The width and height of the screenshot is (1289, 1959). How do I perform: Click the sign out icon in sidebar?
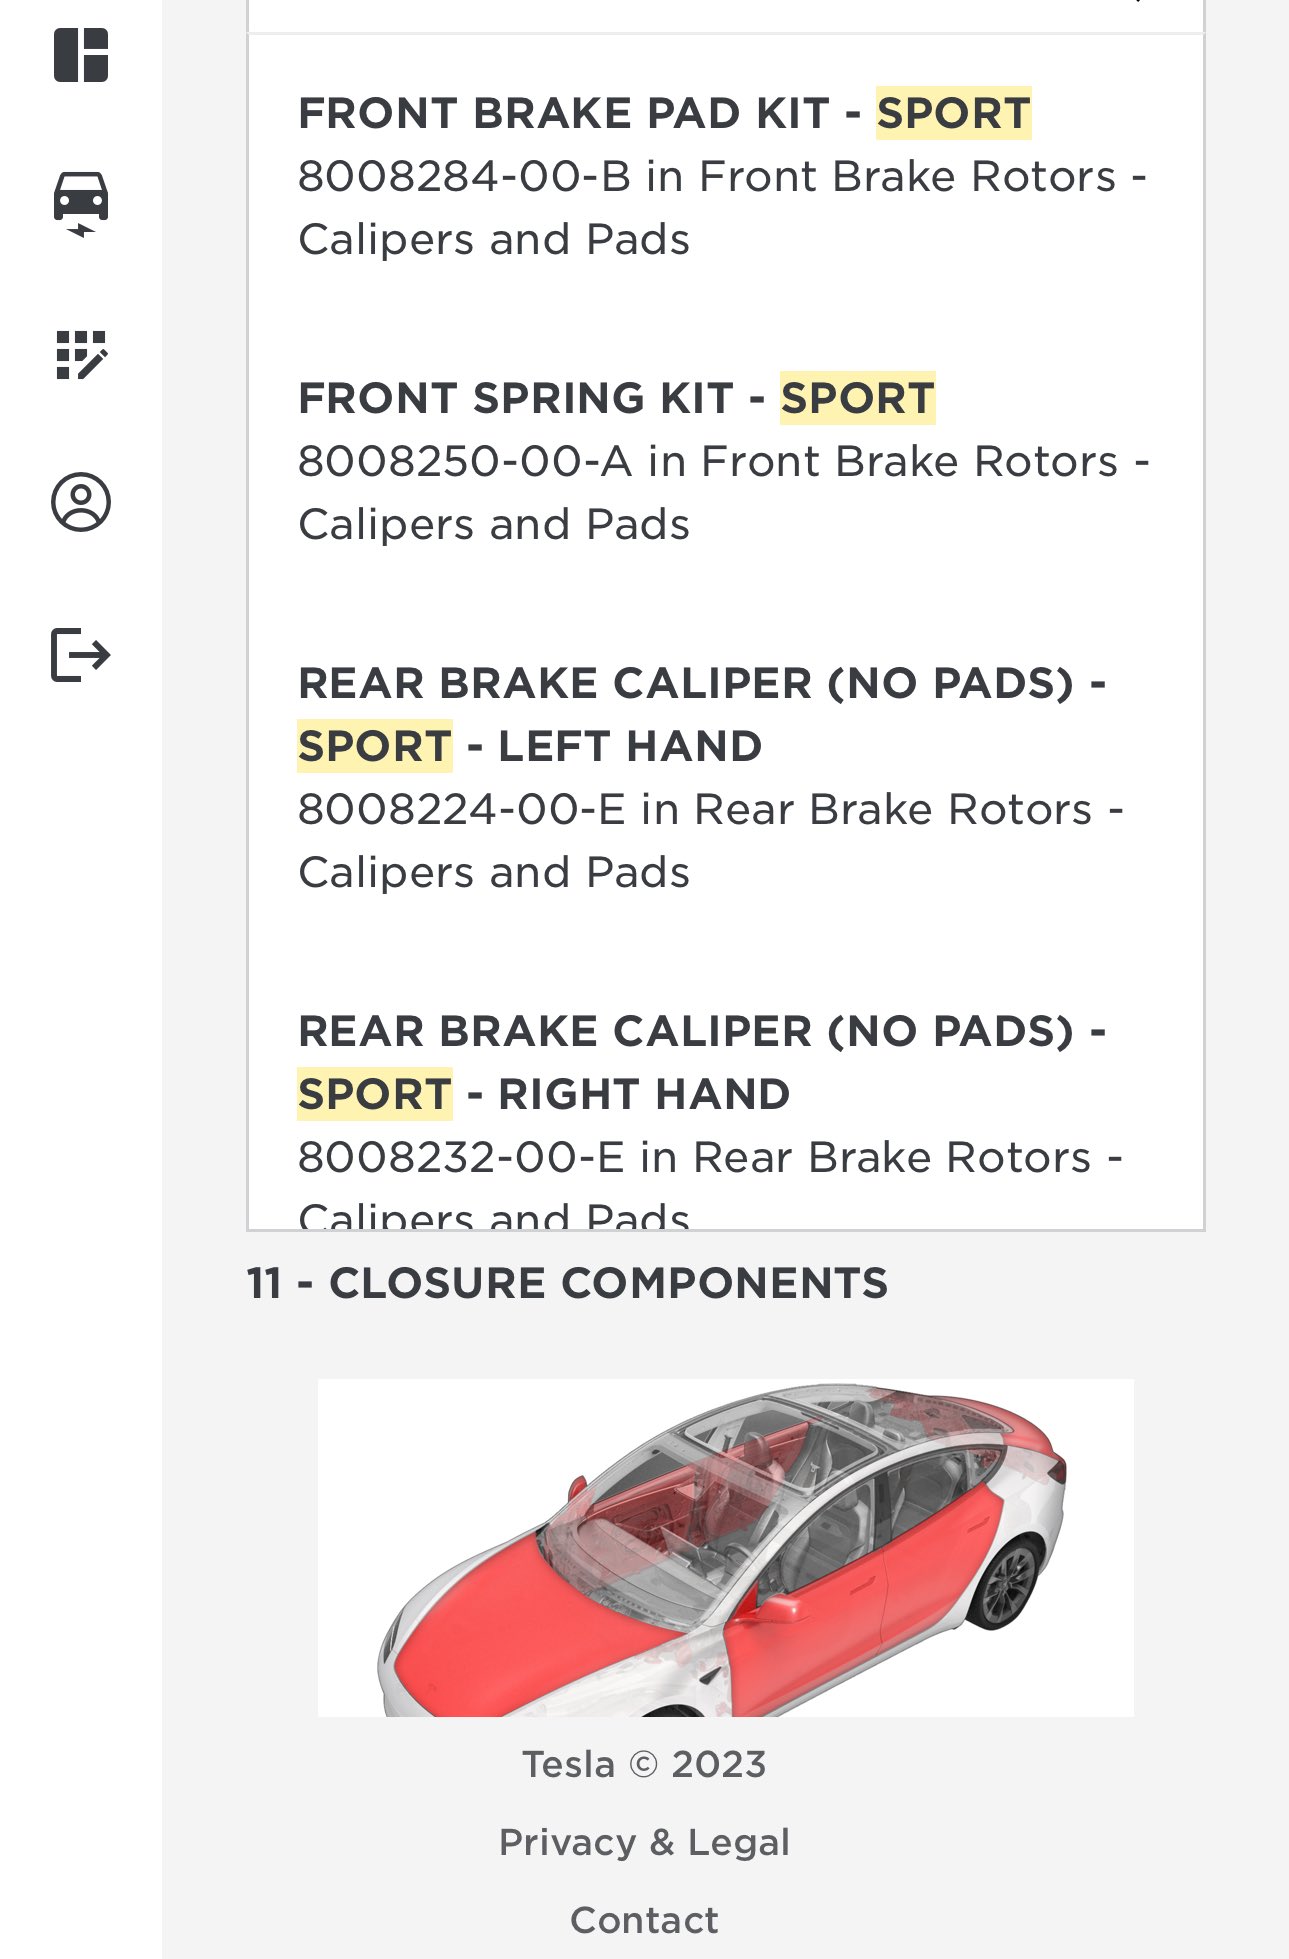81,655
